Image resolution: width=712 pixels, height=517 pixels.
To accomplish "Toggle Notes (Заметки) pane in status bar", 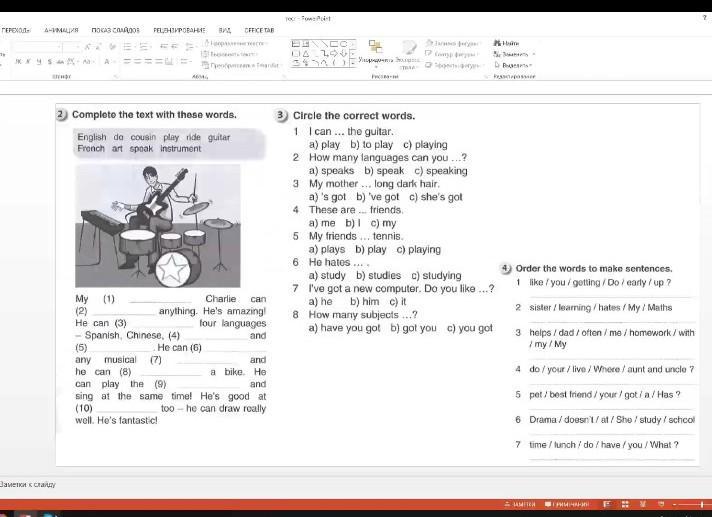I will (x=523, y=505).
